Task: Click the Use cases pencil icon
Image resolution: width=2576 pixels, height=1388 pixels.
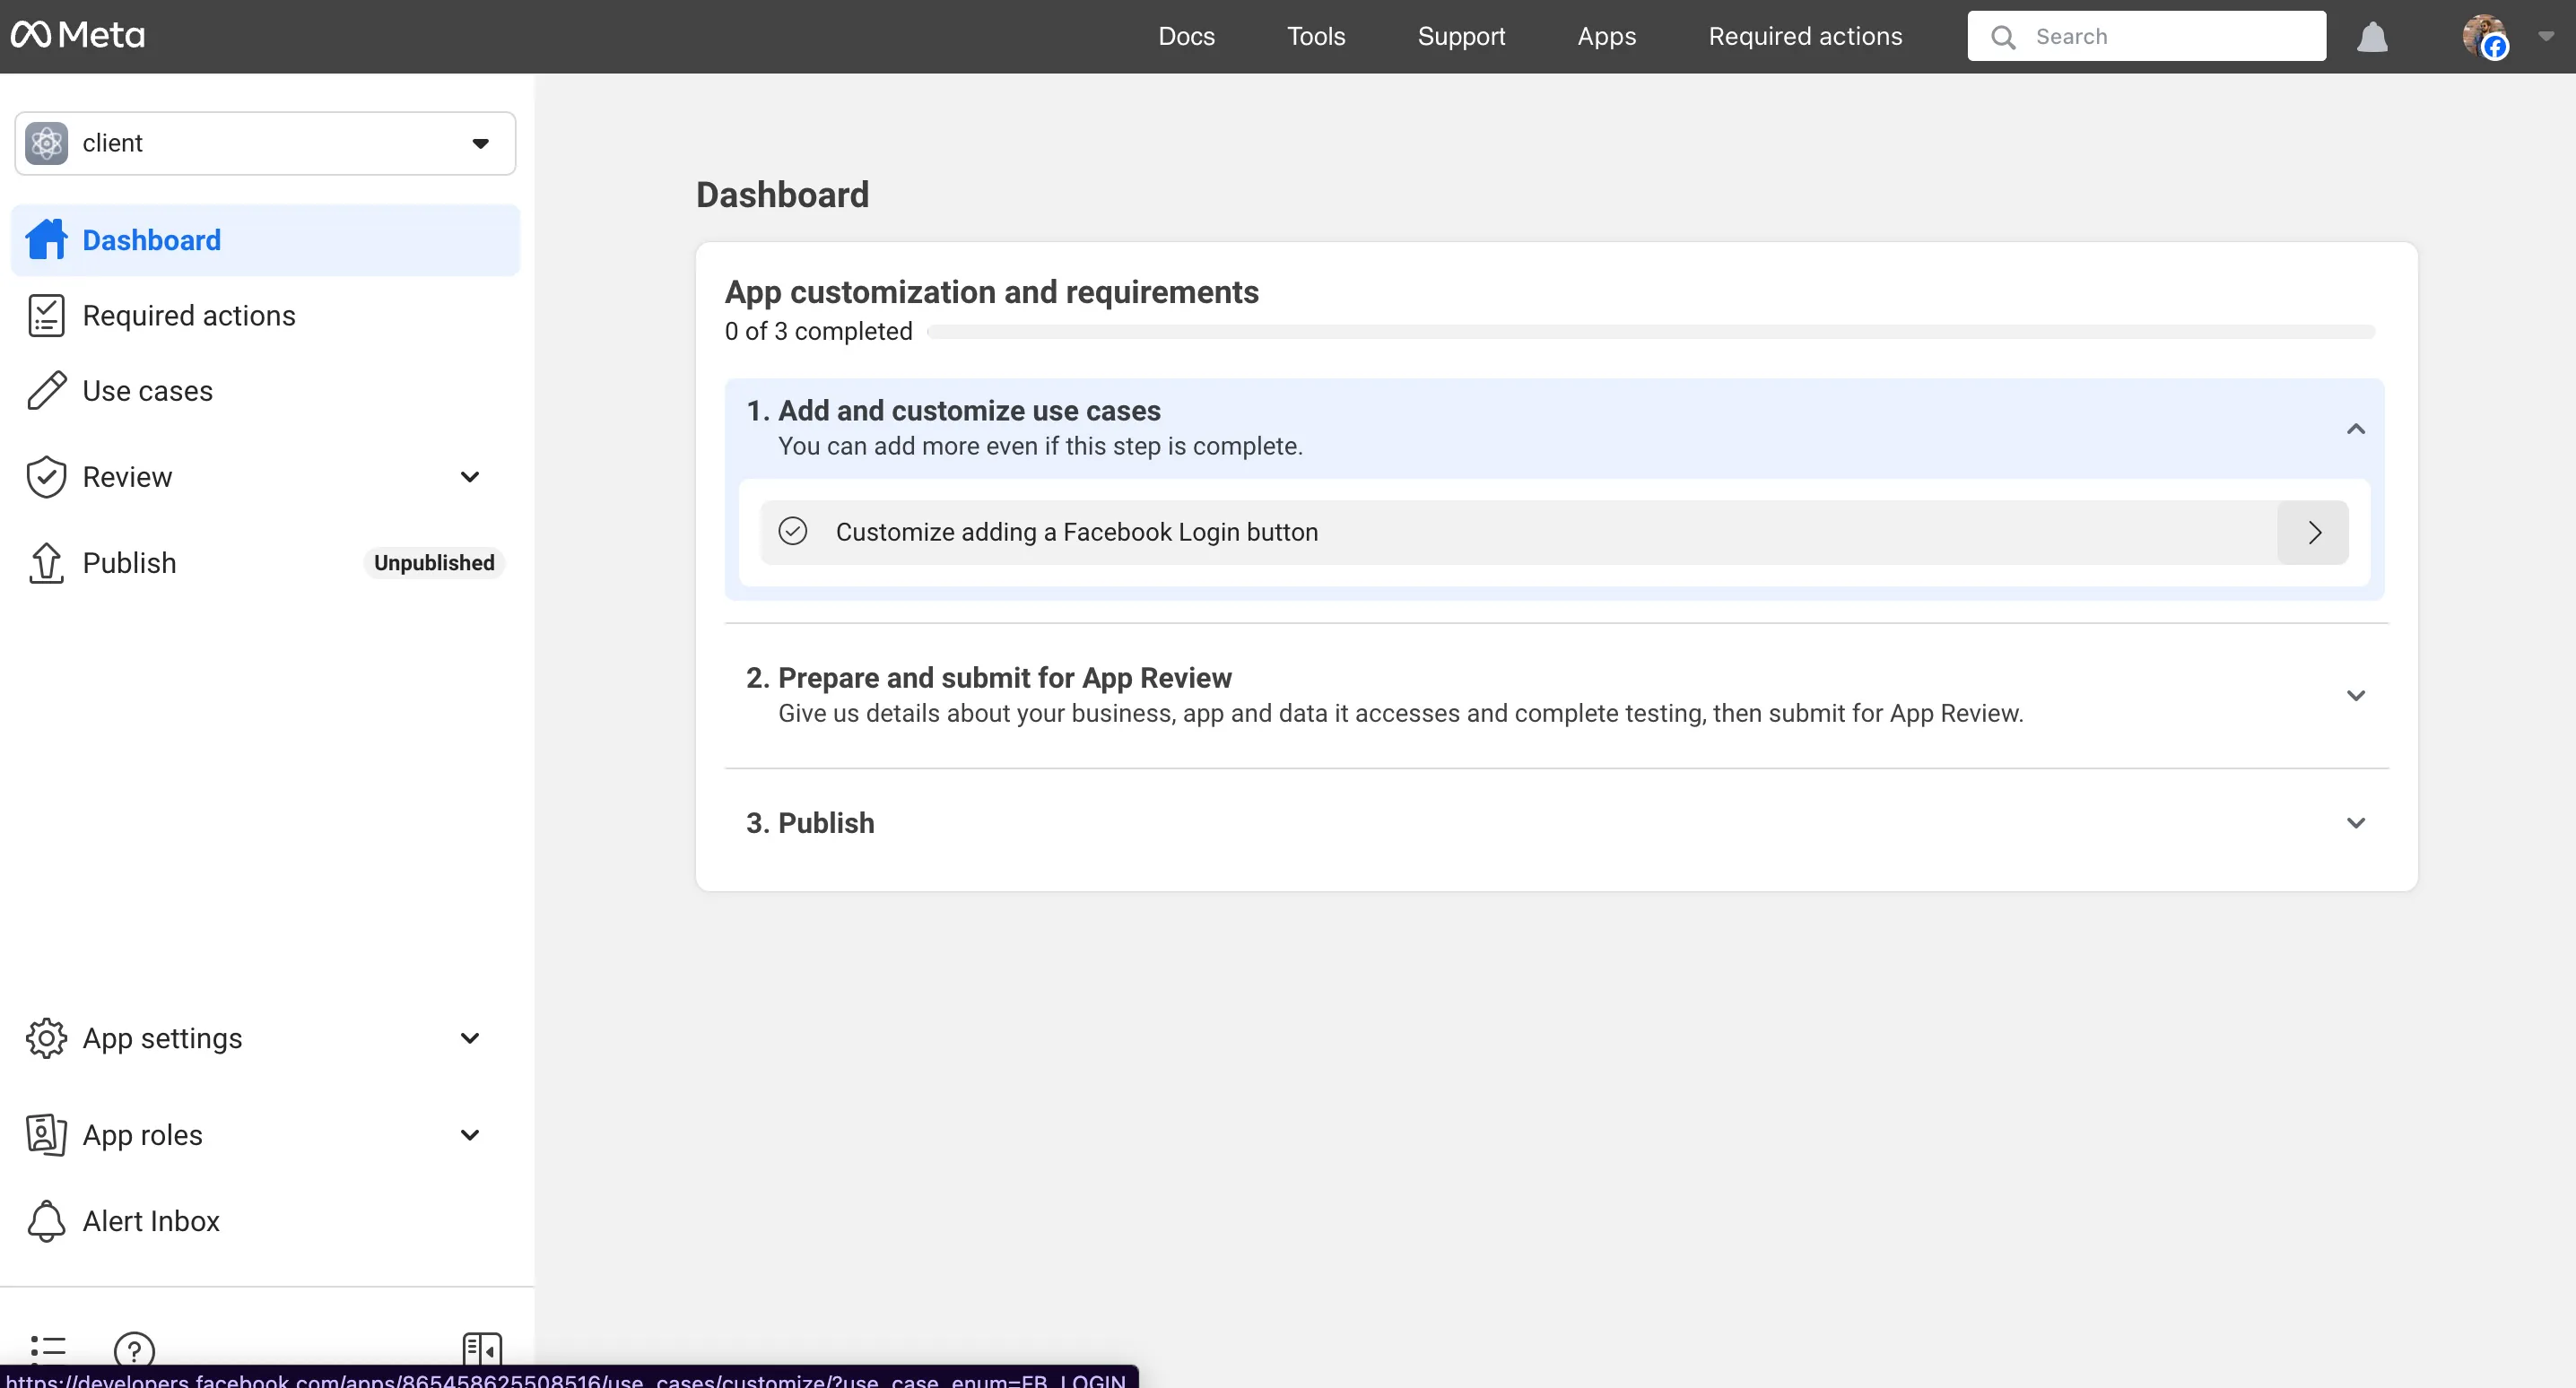Action: 46,391
